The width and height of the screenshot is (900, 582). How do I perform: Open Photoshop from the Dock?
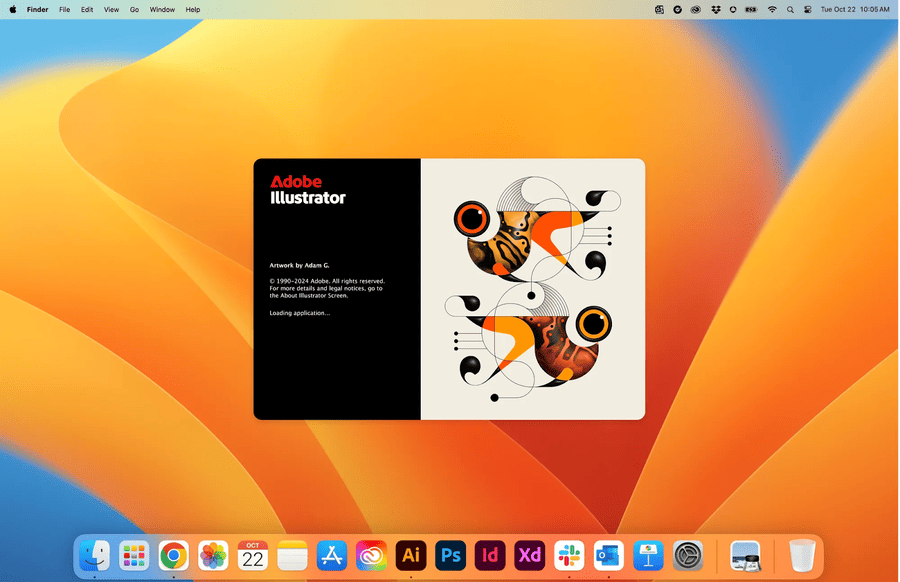pos(451,555)
